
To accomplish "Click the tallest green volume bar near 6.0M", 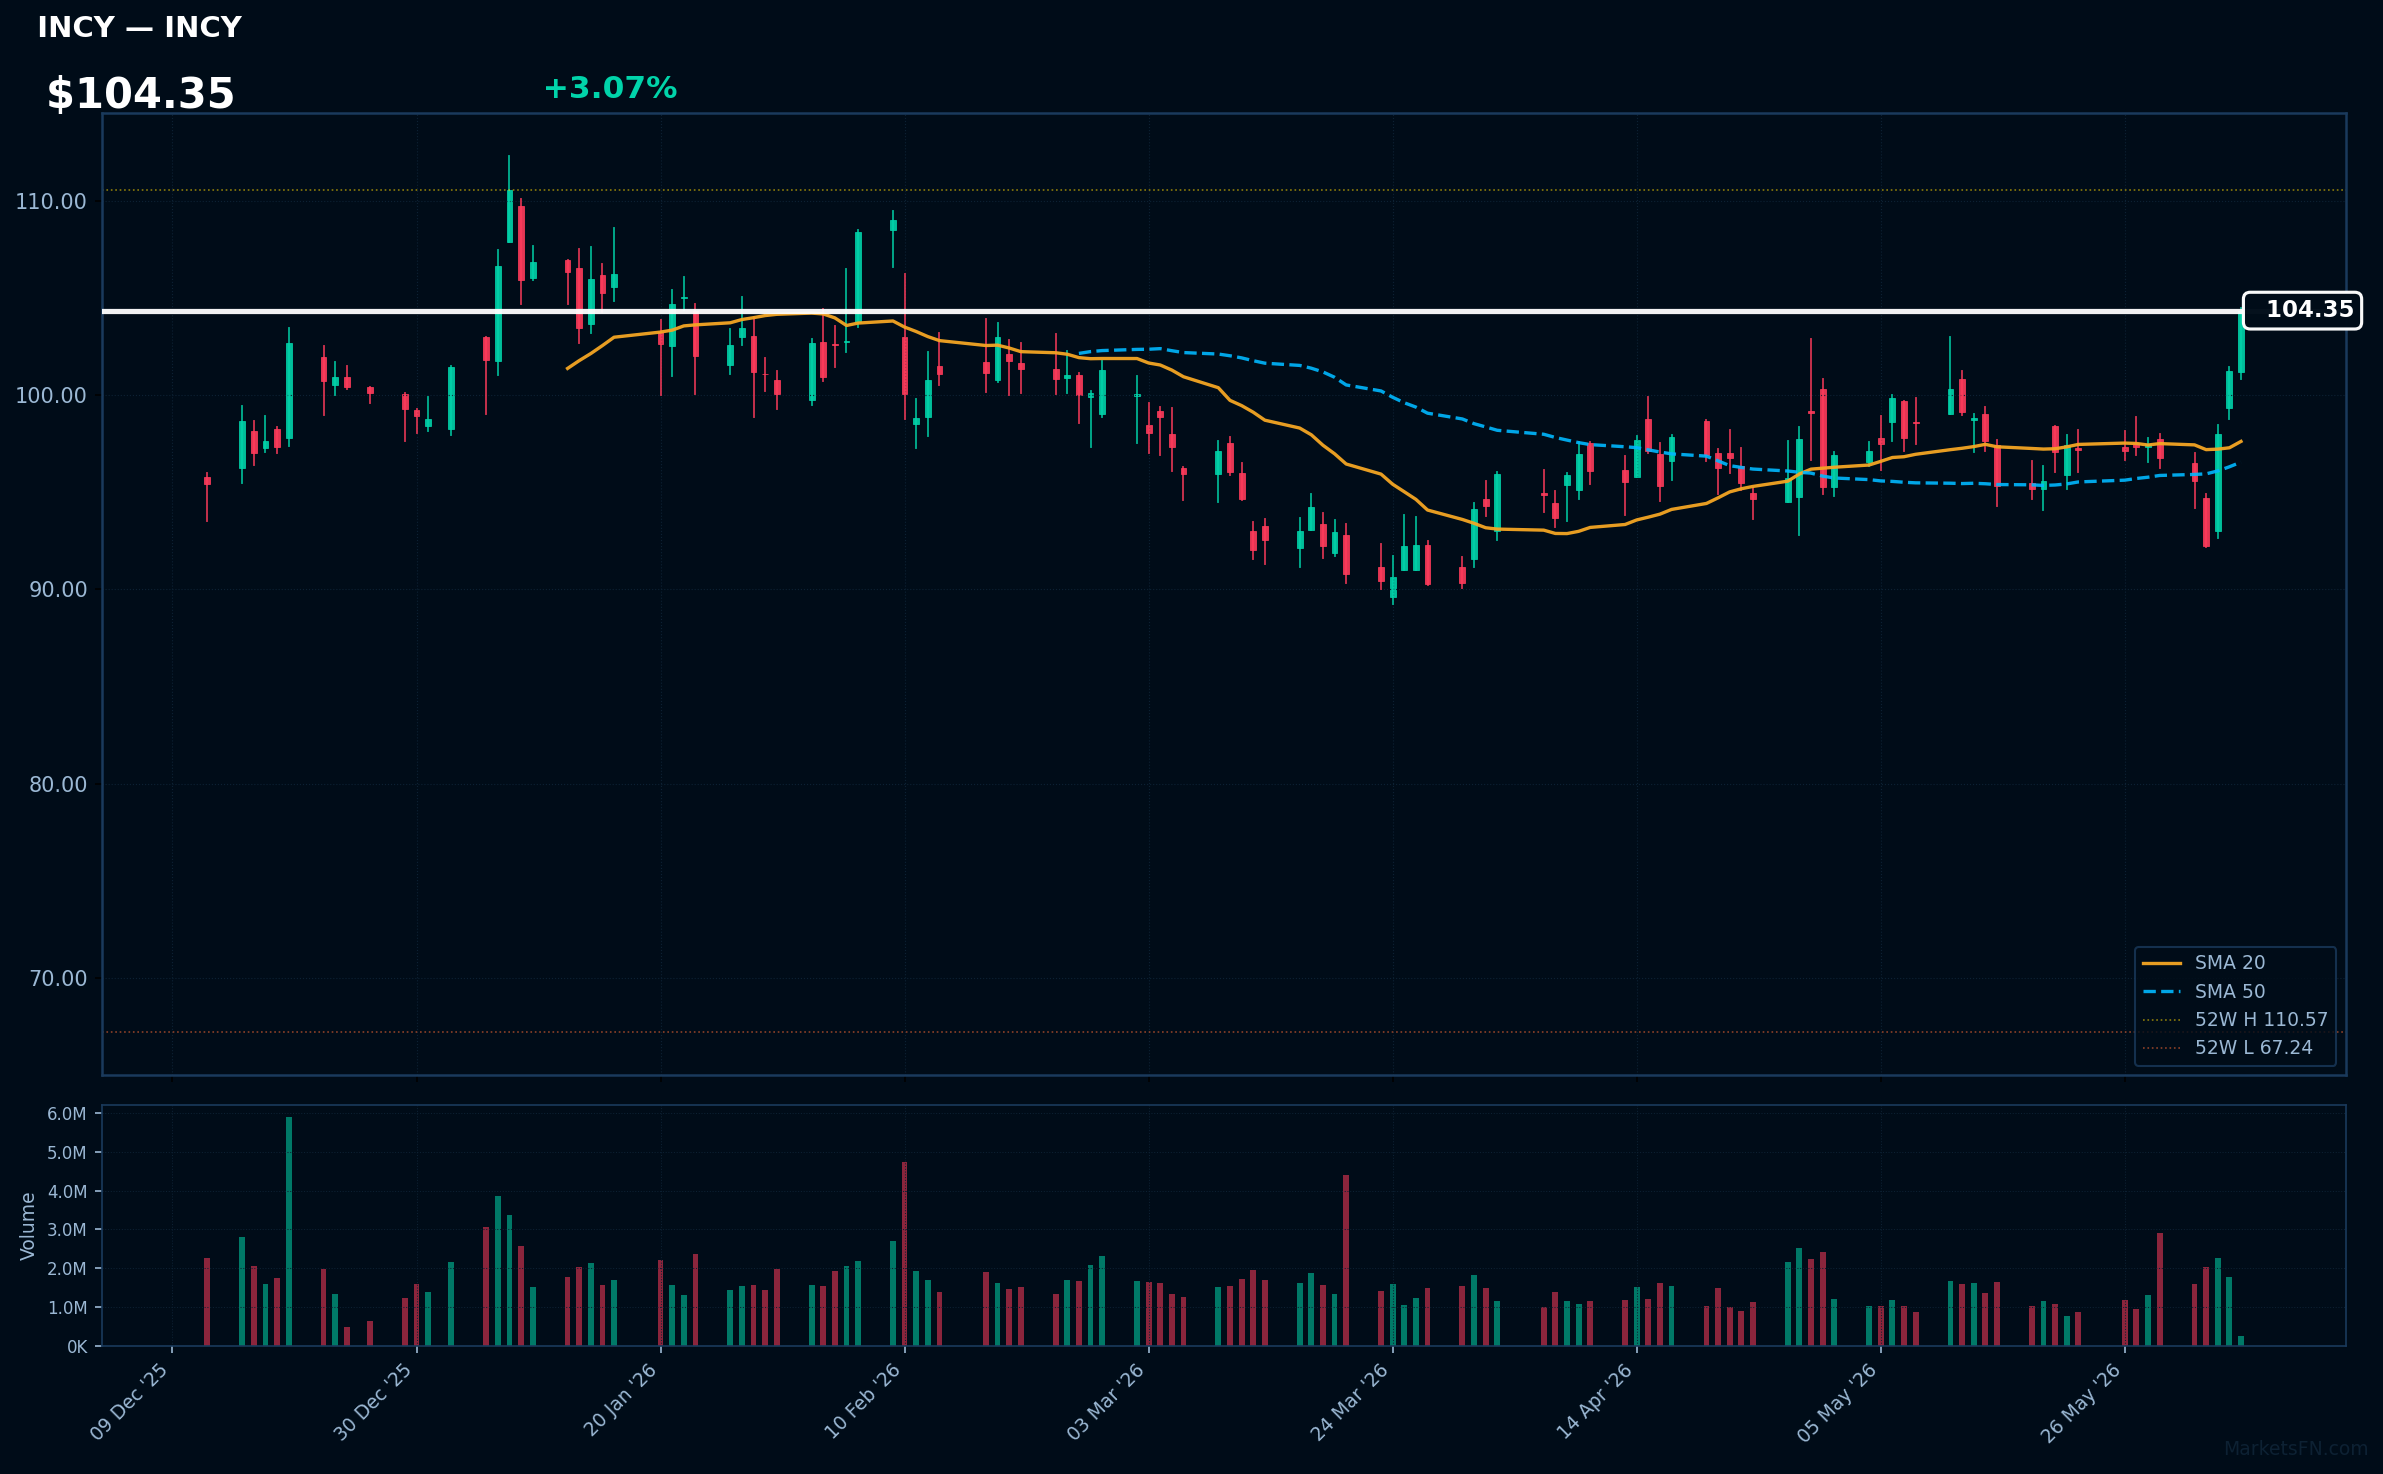I will coord(289,1231).
